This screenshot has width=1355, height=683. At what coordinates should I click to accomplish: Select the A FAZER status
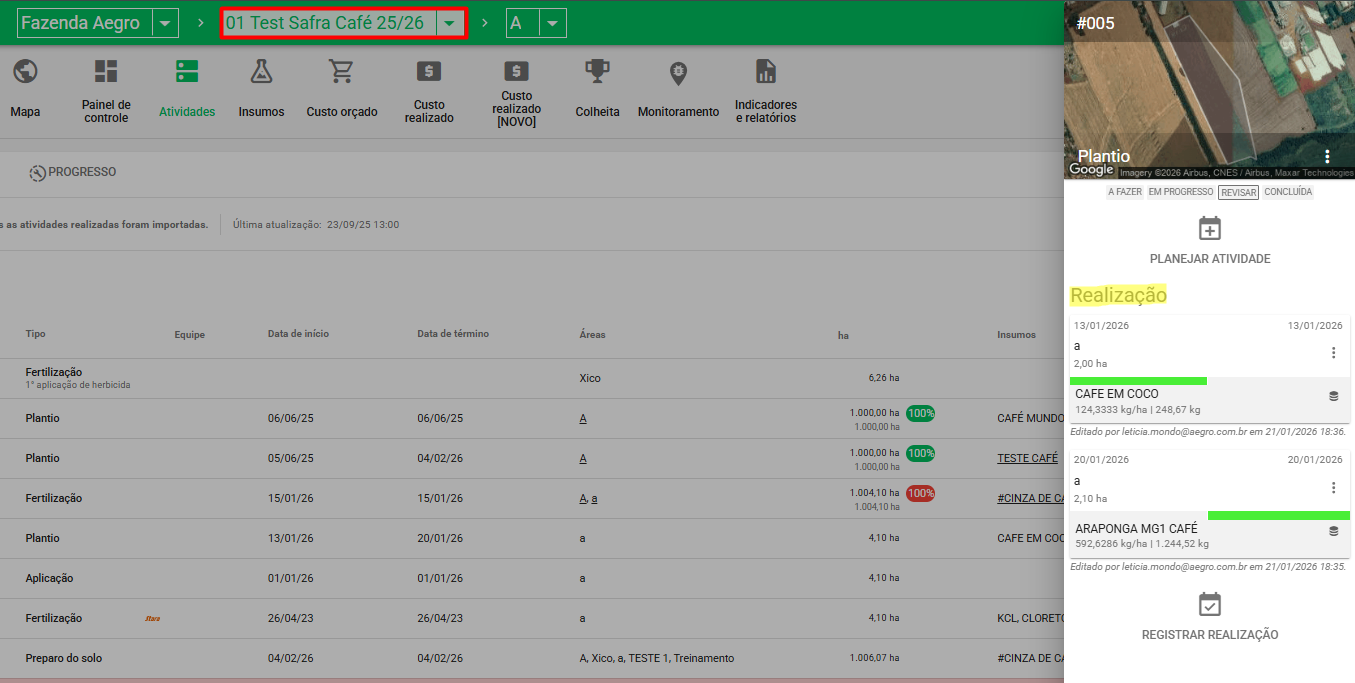click(x=1124, y=192)
